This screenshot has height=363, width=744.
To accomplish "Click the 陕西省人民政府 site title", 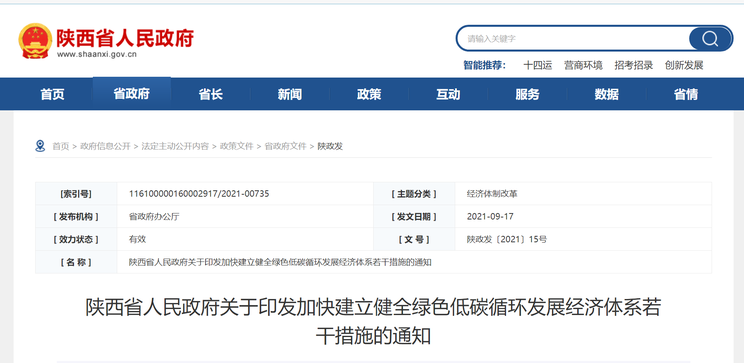I will pyautogui.click(x=125, y=38).
